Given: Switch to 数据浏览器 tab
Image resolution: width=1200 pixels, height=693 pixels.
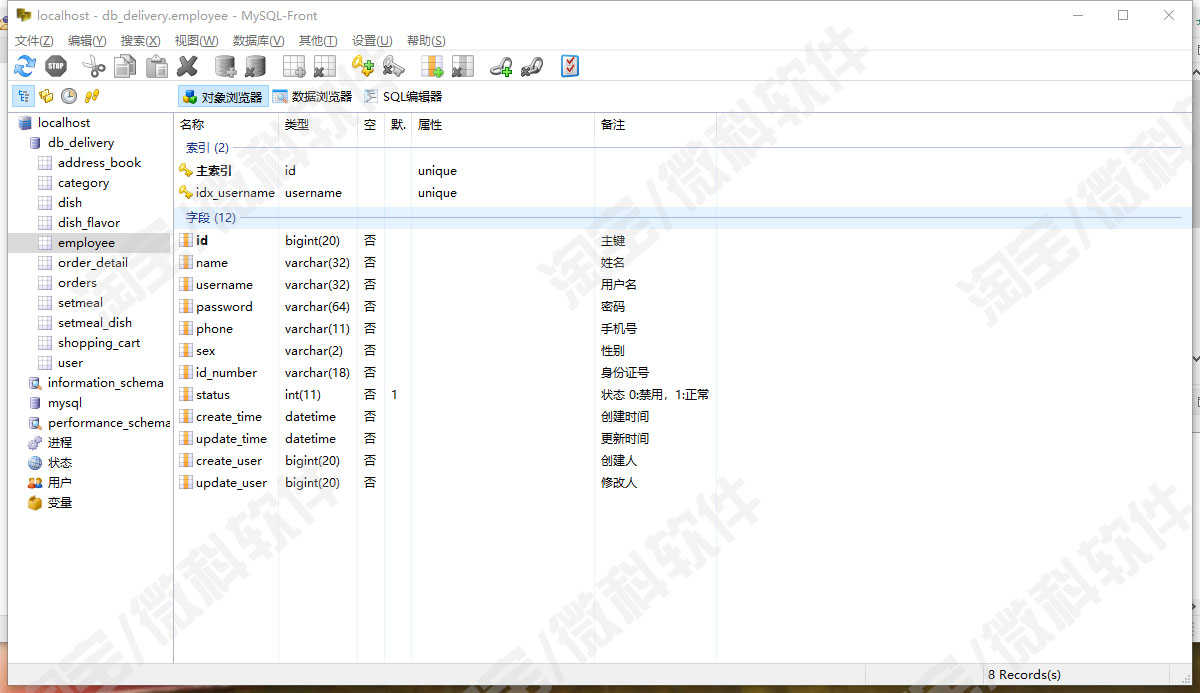Looking at the screenshot, I should [312, 97].
